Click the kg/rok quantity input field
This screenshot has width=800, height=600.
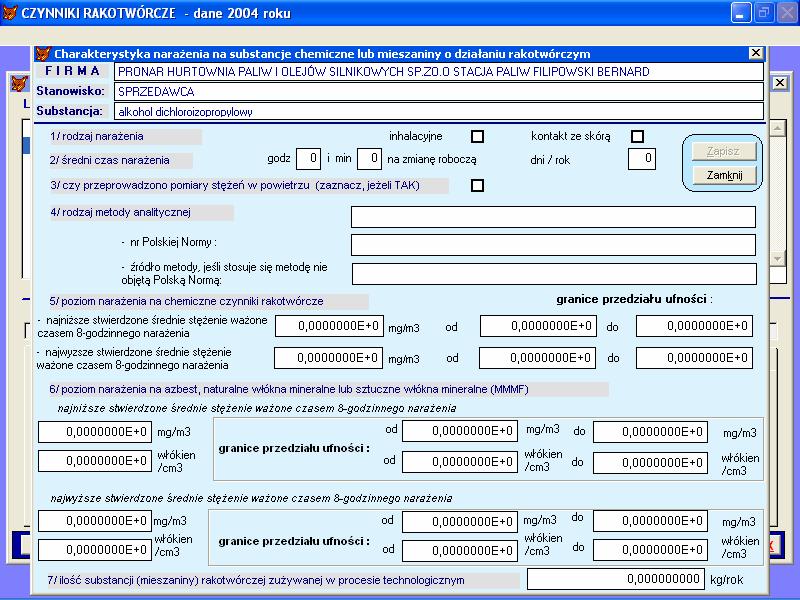[x=616, y=579]
